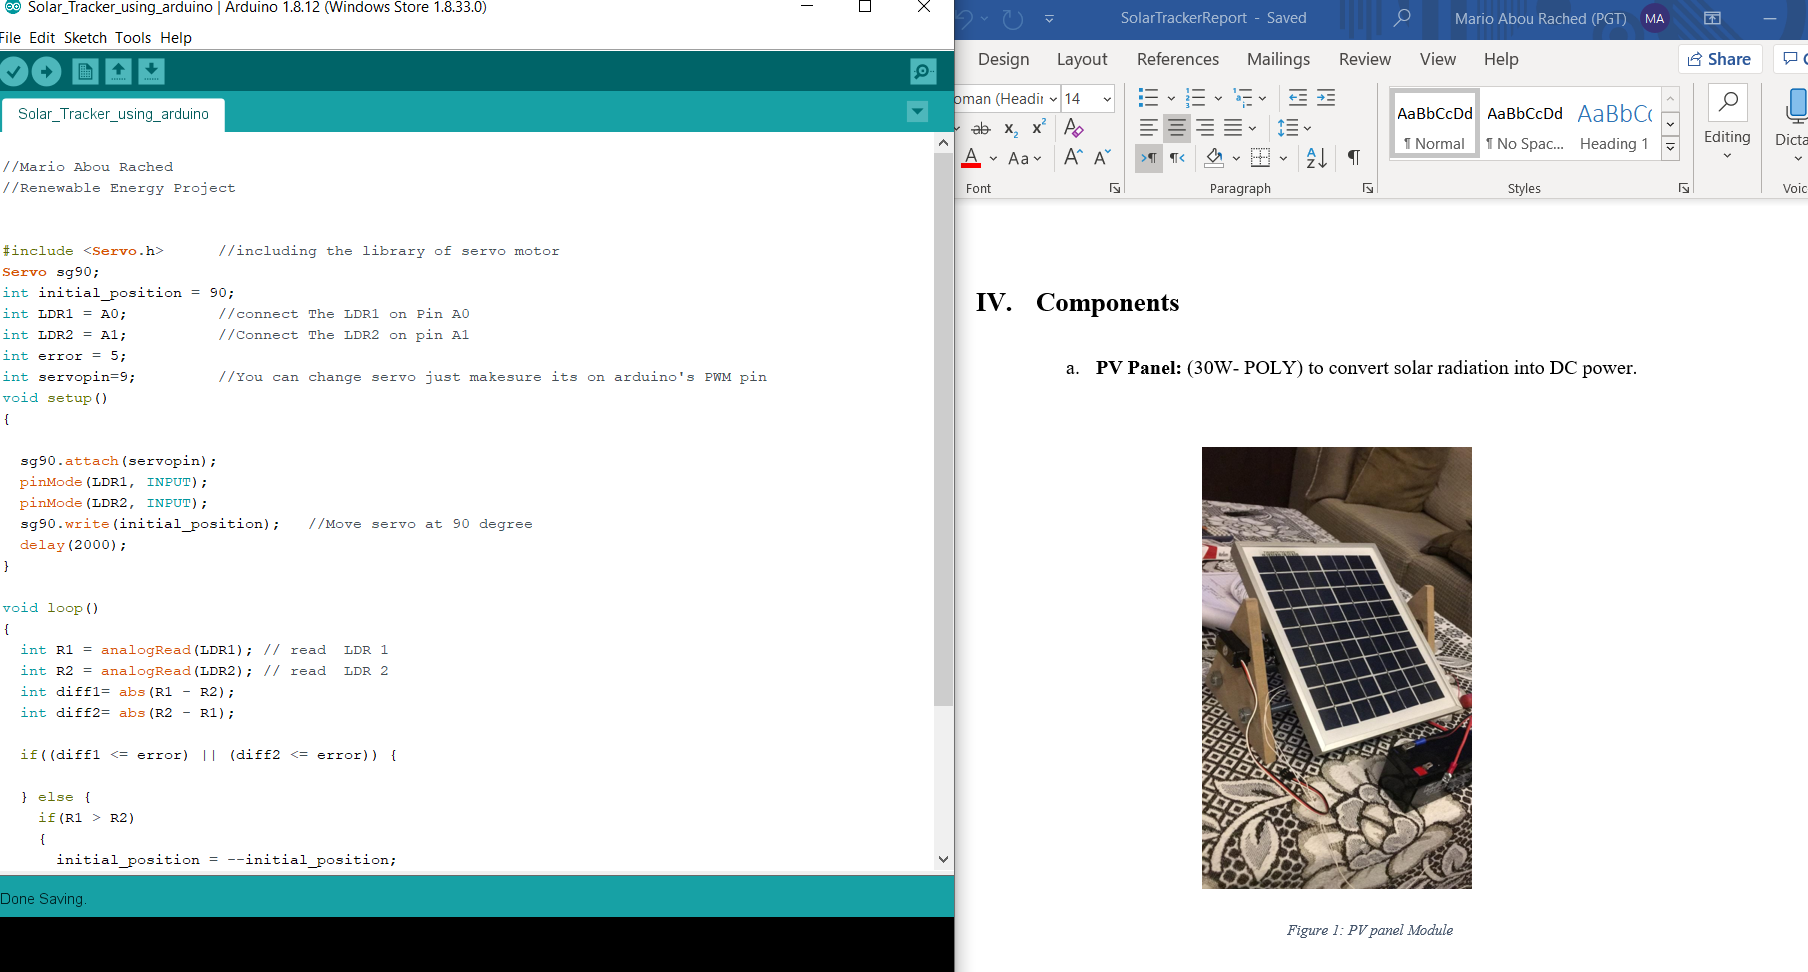Toggle show paragraph marks
This screenshot has height=972, width=1808.
(x=1353, y=157)
